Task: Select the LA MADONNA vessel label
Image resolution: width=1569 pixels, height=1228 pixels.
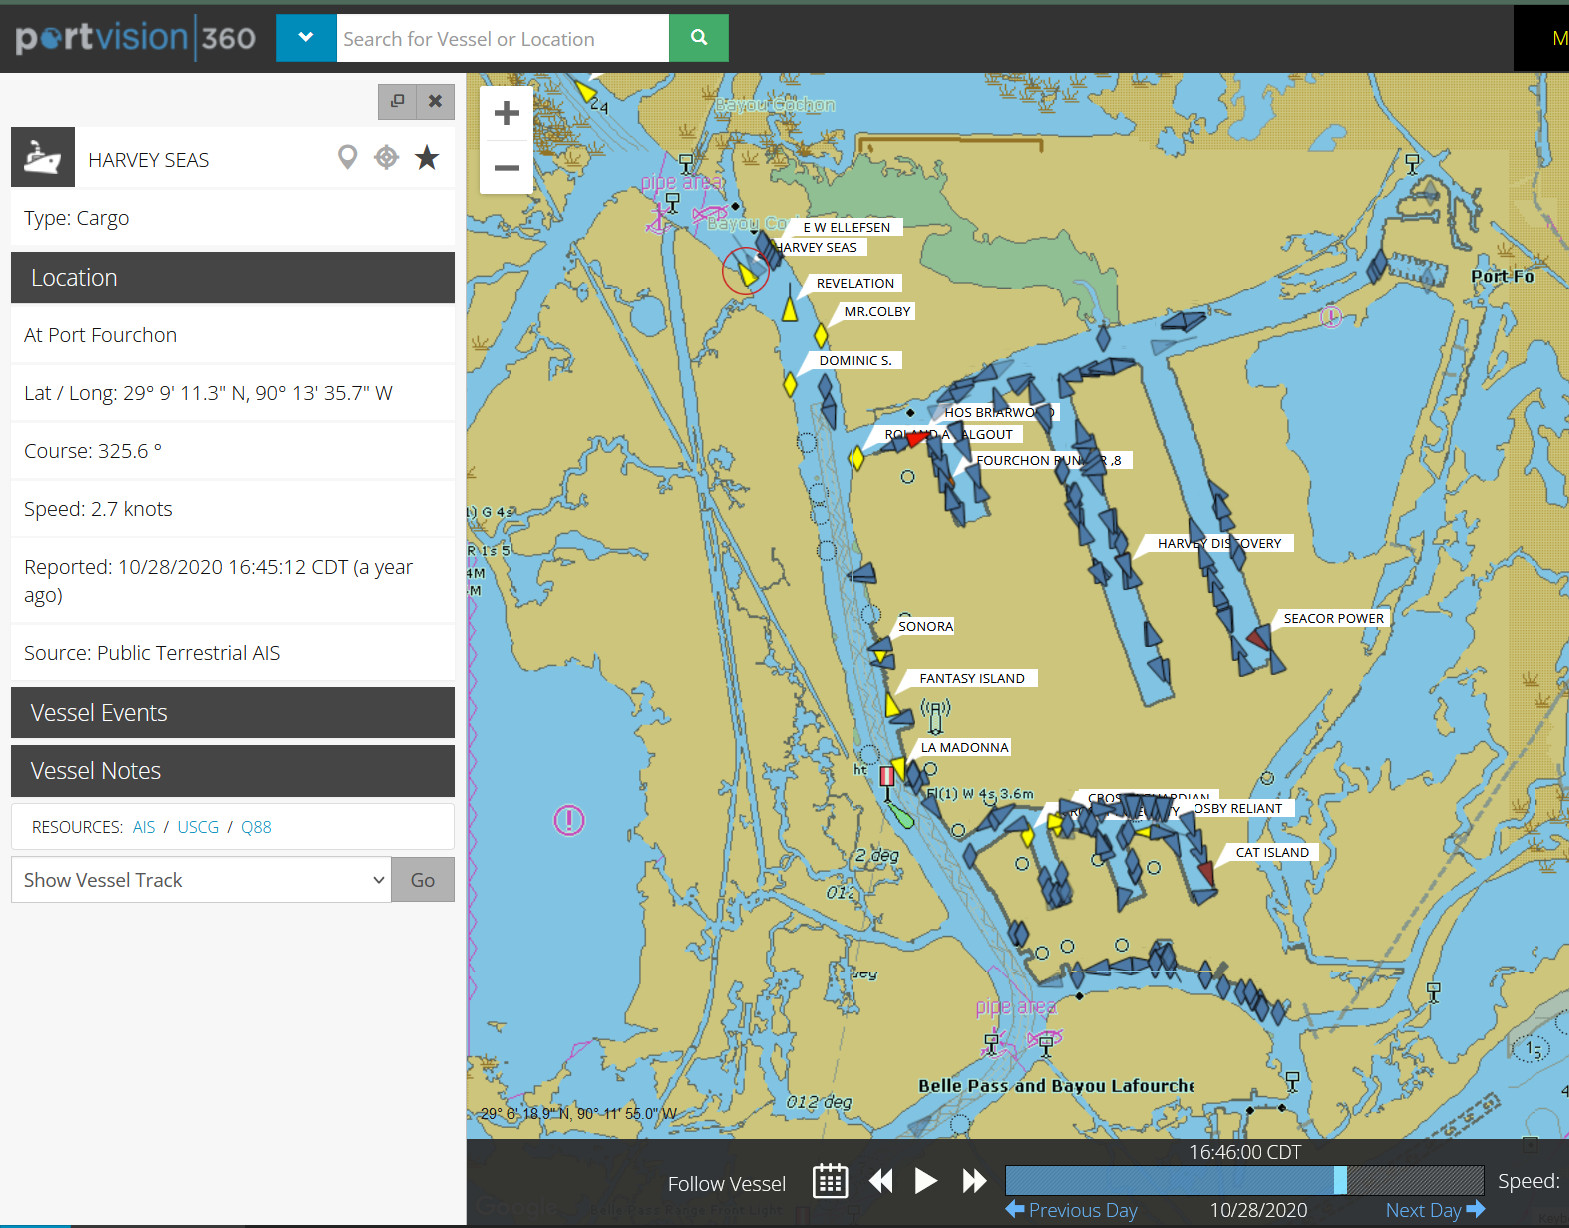Action: point(965,747)
